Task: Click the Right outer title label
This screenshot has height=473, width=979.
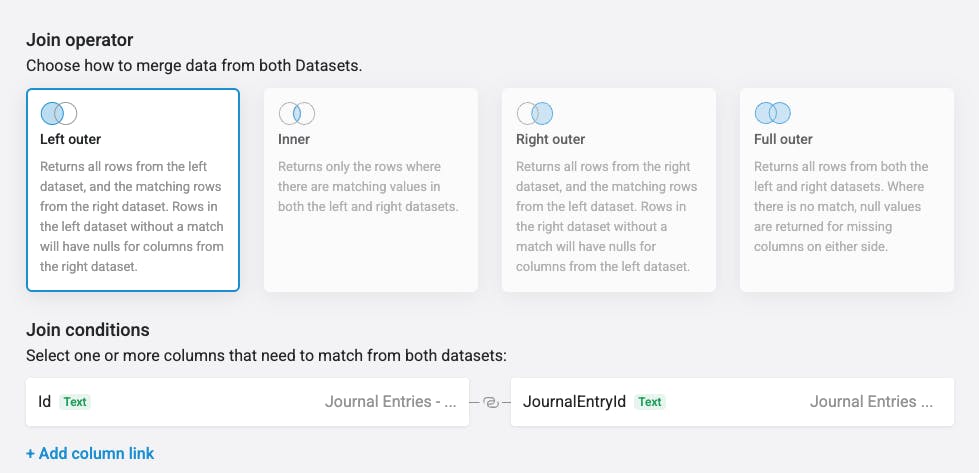Action: point(550,139)
